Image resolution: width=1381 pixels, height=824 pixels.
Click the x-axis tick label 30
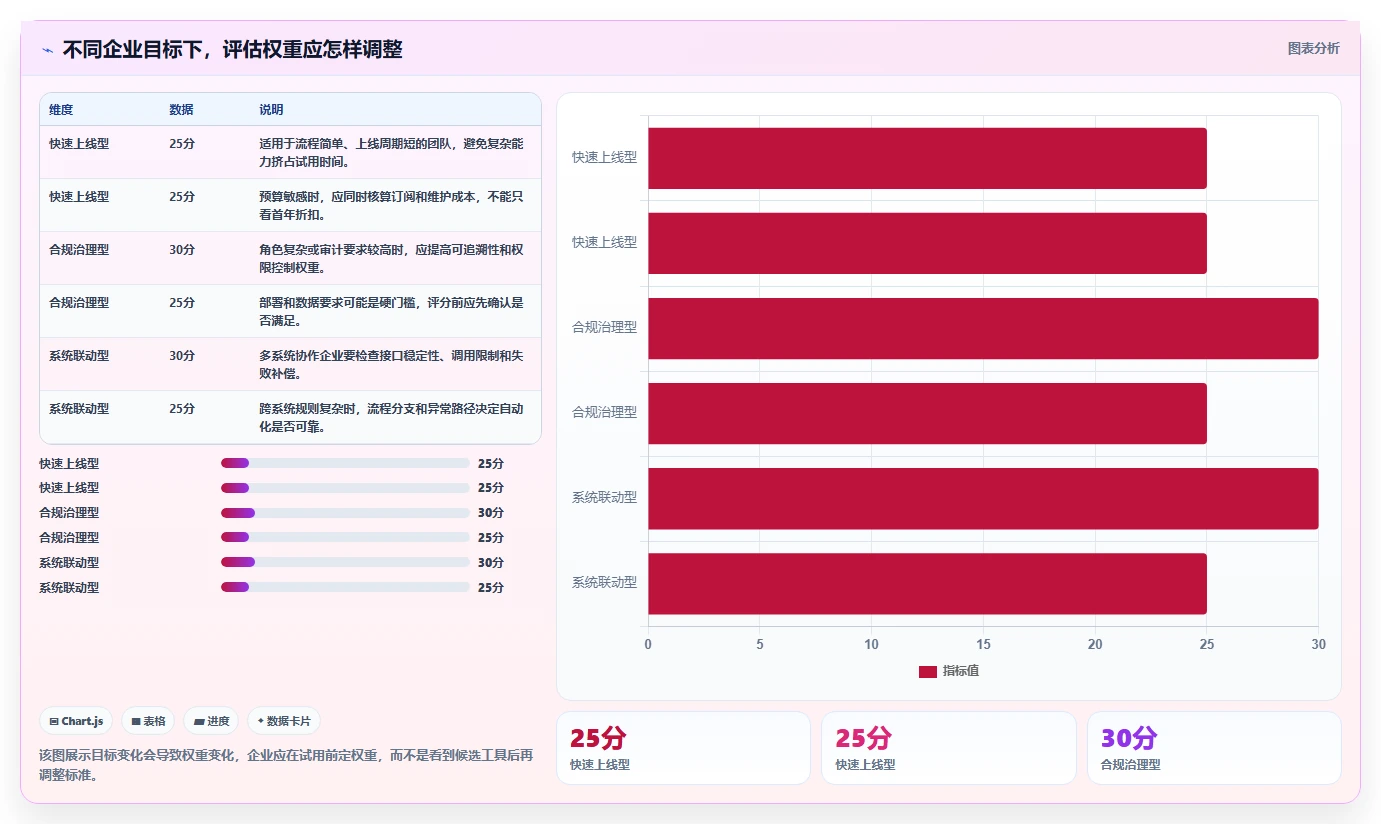coord(1319,644)
